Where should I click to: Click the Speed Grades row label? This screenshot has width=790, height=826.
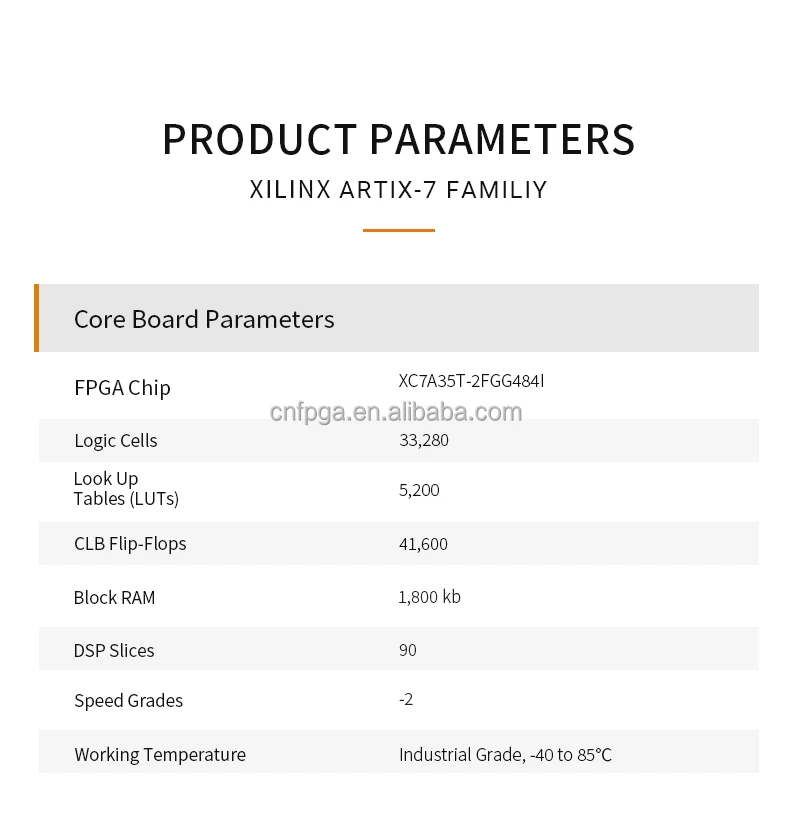tap(128, 701)
